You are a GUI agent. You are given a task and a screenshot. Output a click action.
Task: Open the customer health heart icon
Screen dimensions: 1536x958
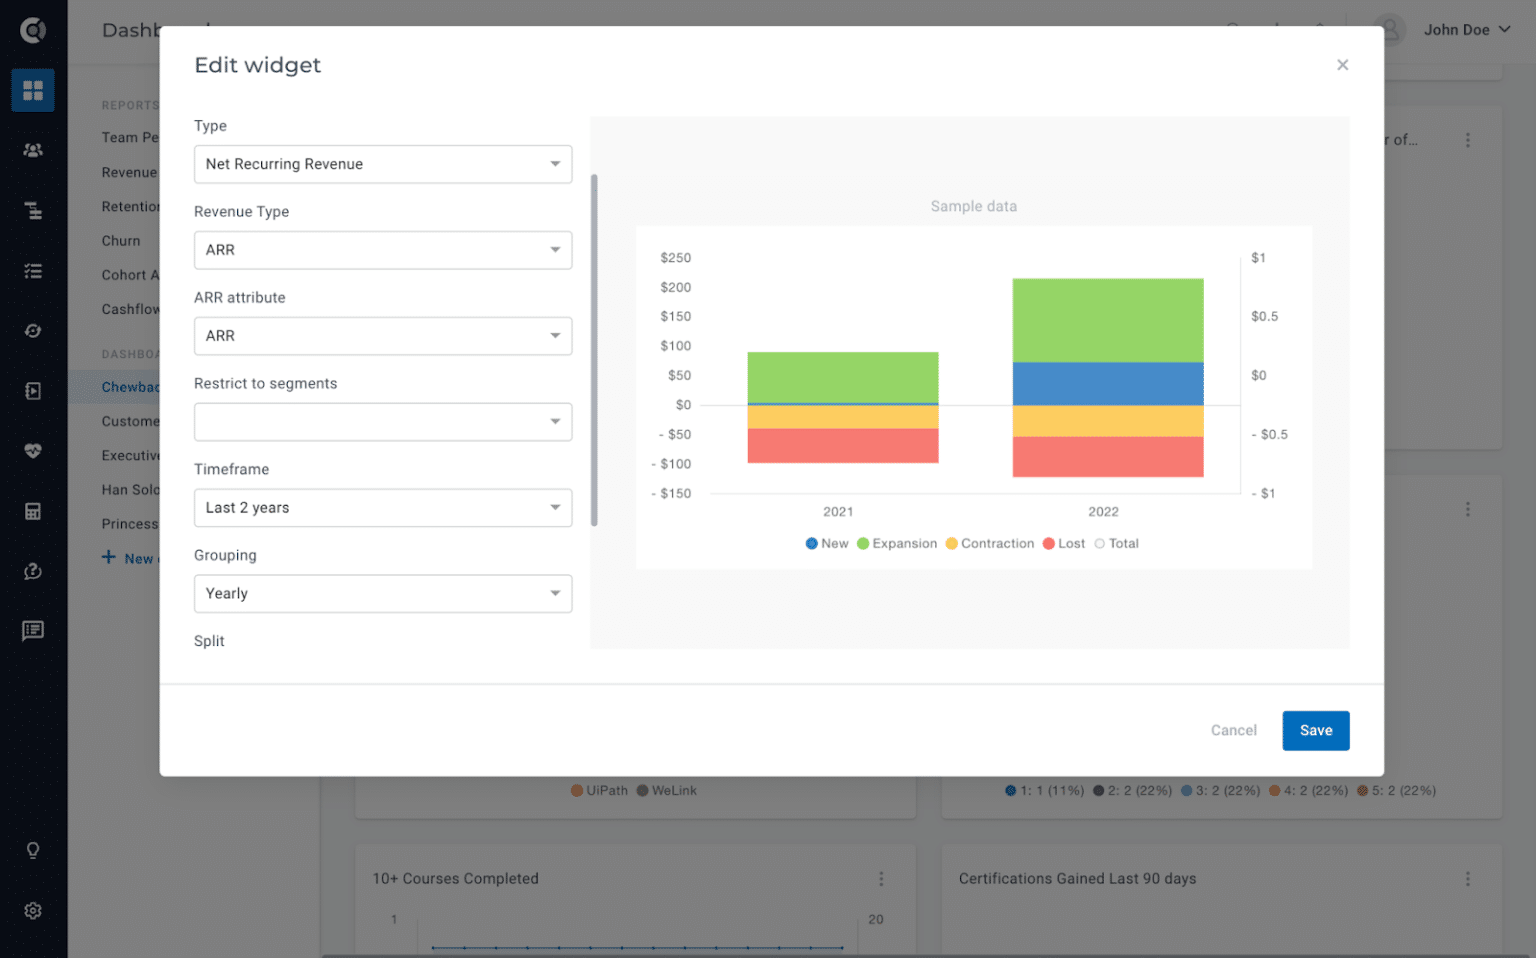(33, 450)
